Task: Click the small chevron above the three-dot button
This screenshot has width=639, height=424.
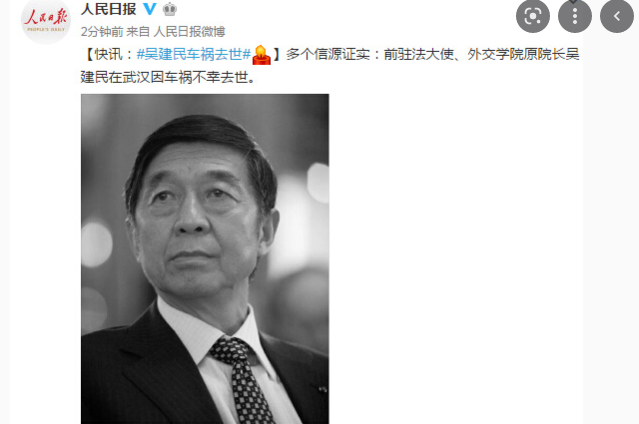Action: [573, 2]
